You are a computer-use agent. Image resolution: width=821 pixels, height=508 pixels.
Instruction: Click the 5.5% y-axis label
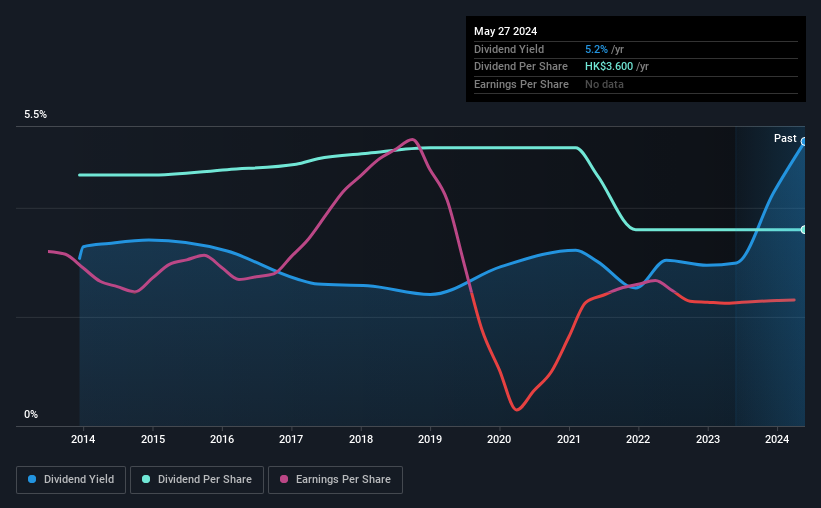pos(35,115)
